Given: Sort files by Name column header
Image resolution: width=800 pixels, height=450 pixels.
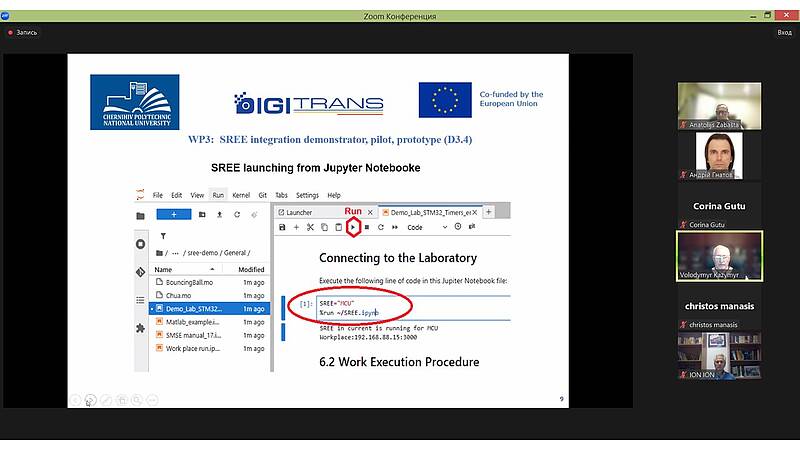Looking at the screenshot, I should point(164,269).
